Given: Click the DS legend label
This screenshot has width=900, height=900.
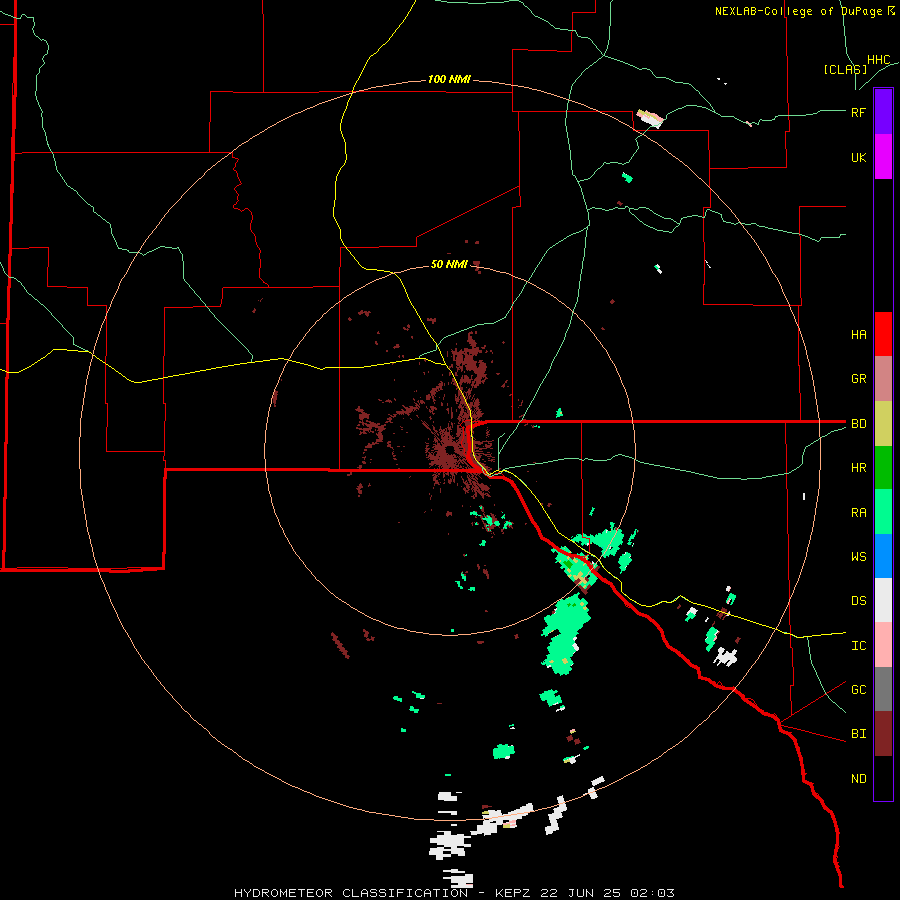Looking at the screenshot, I should pos(859,601).
